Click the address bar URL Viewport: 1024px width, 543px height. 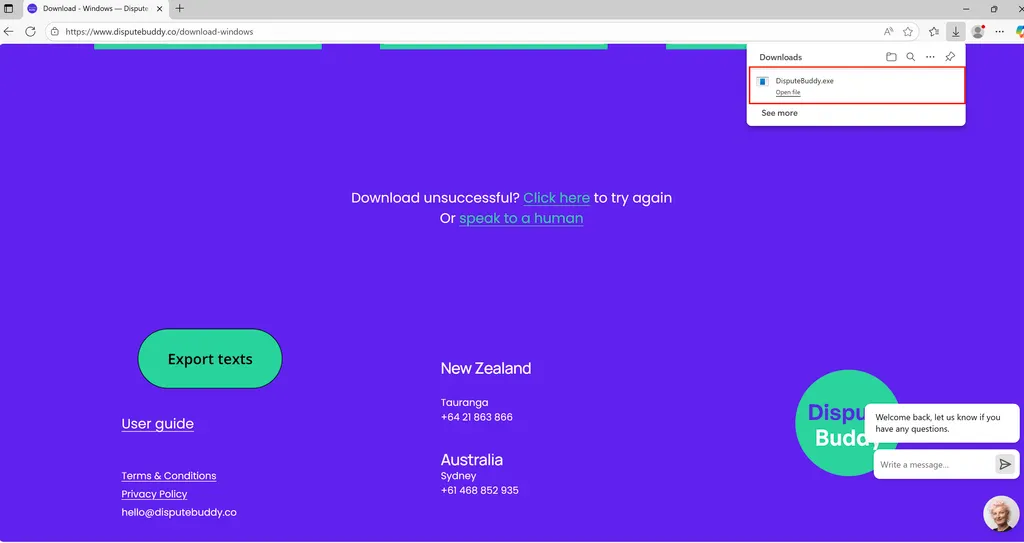(x=159, y=31)
